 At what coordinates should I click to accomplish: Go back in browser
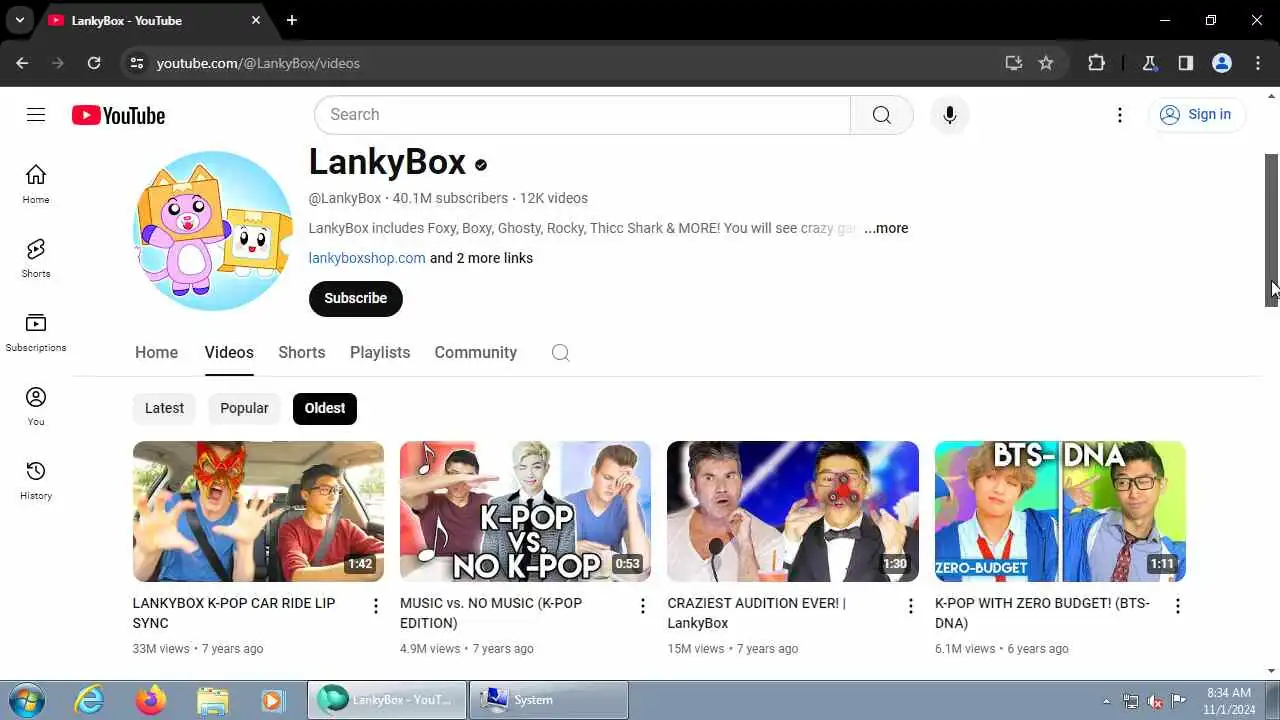[x=22, y=63]
